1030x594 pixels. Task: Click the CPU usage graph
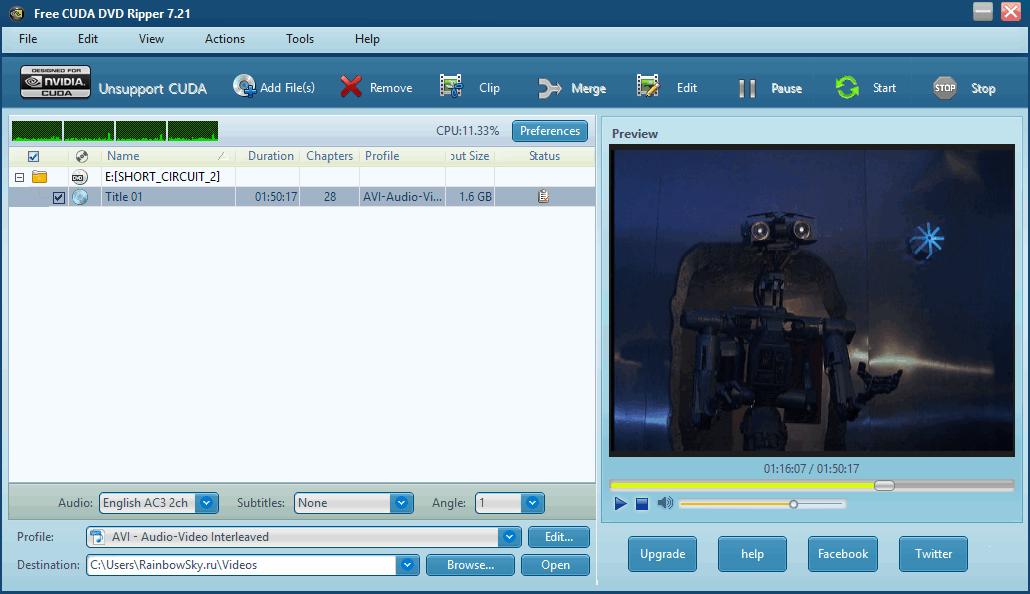(x=115, y=131)
